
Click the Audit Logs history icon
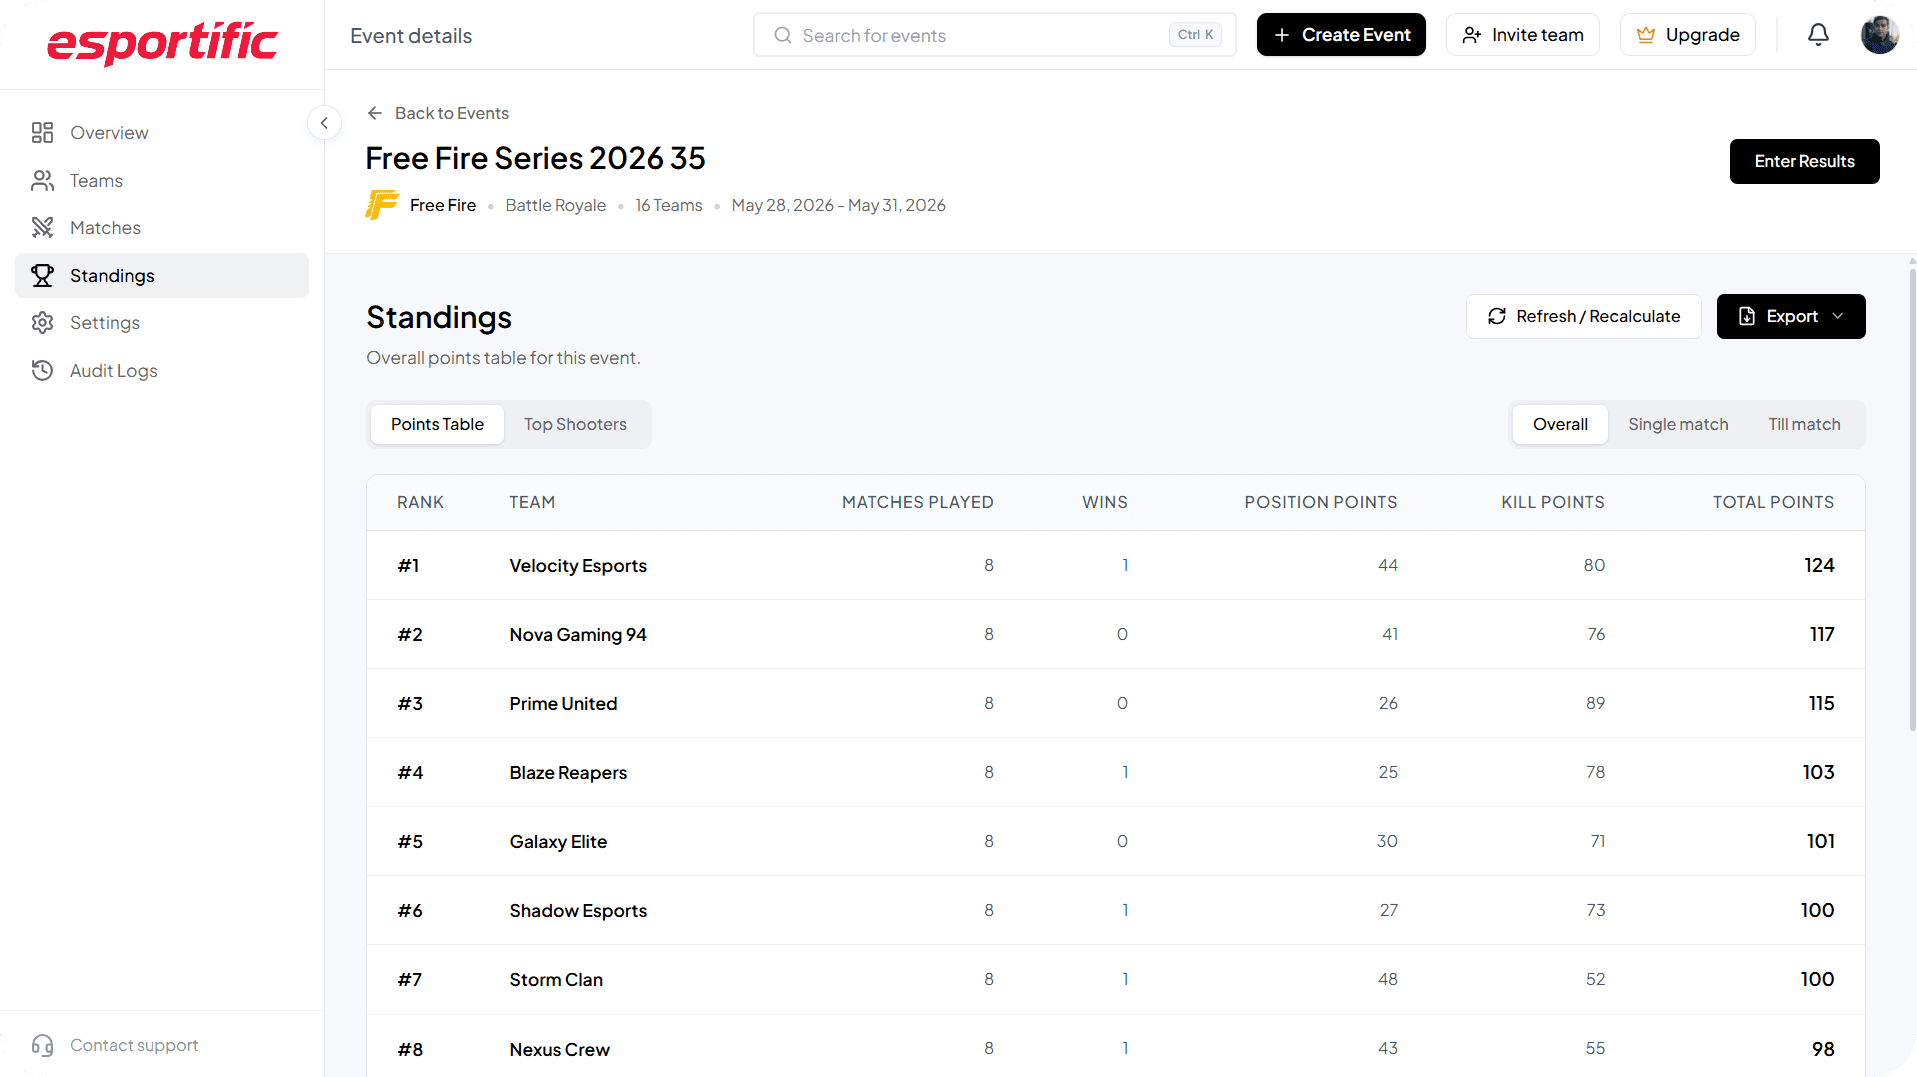[x=42, y=371]
